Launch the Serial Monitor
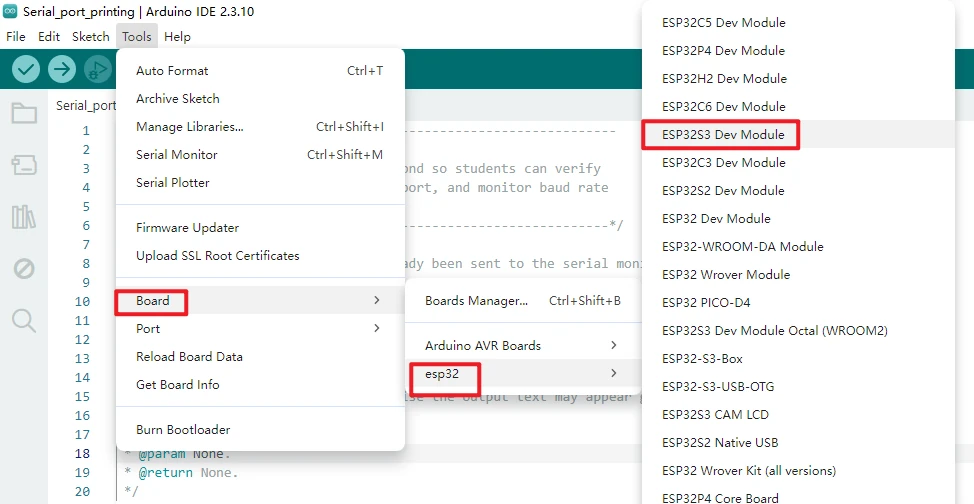 [x=260, y=155]
